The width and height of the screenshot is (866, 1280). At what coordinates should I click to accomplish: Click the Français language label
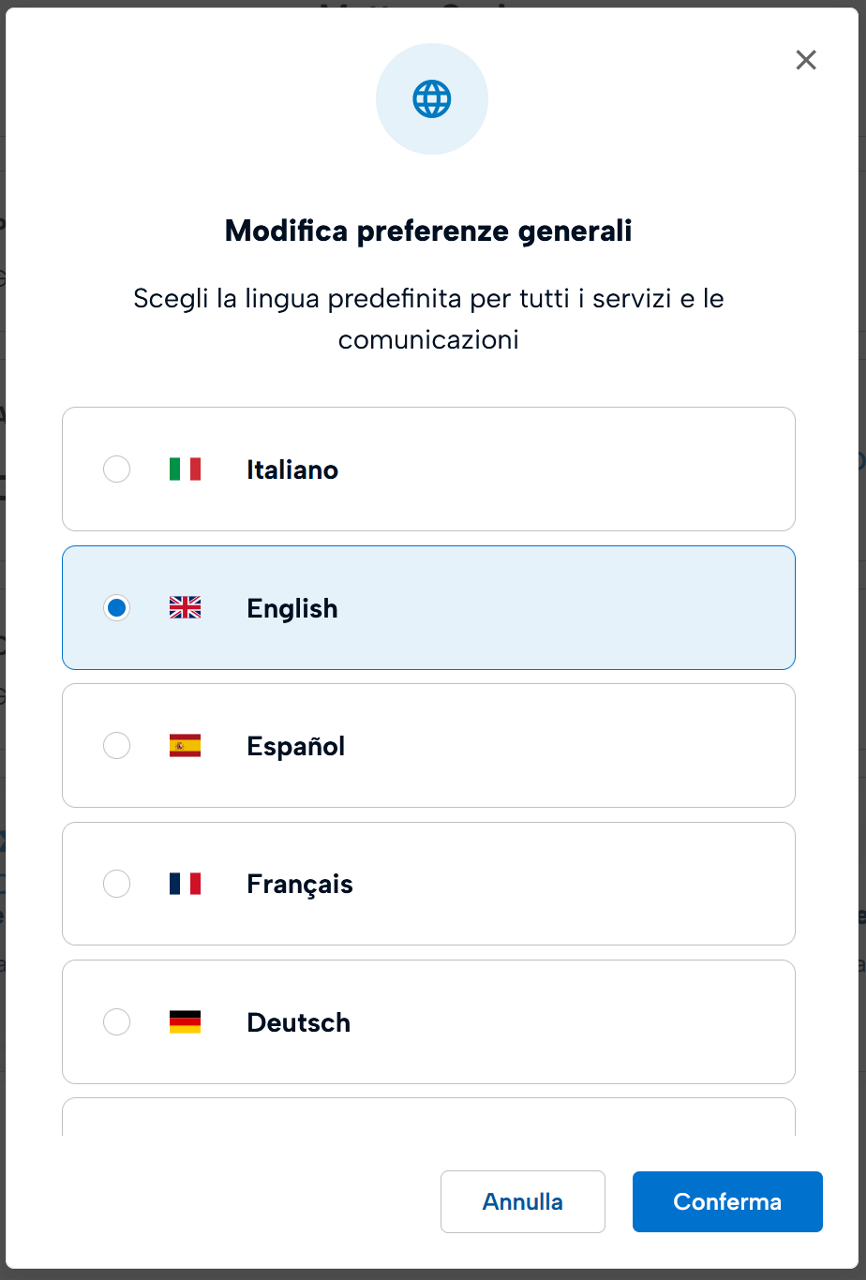(300, 884)
